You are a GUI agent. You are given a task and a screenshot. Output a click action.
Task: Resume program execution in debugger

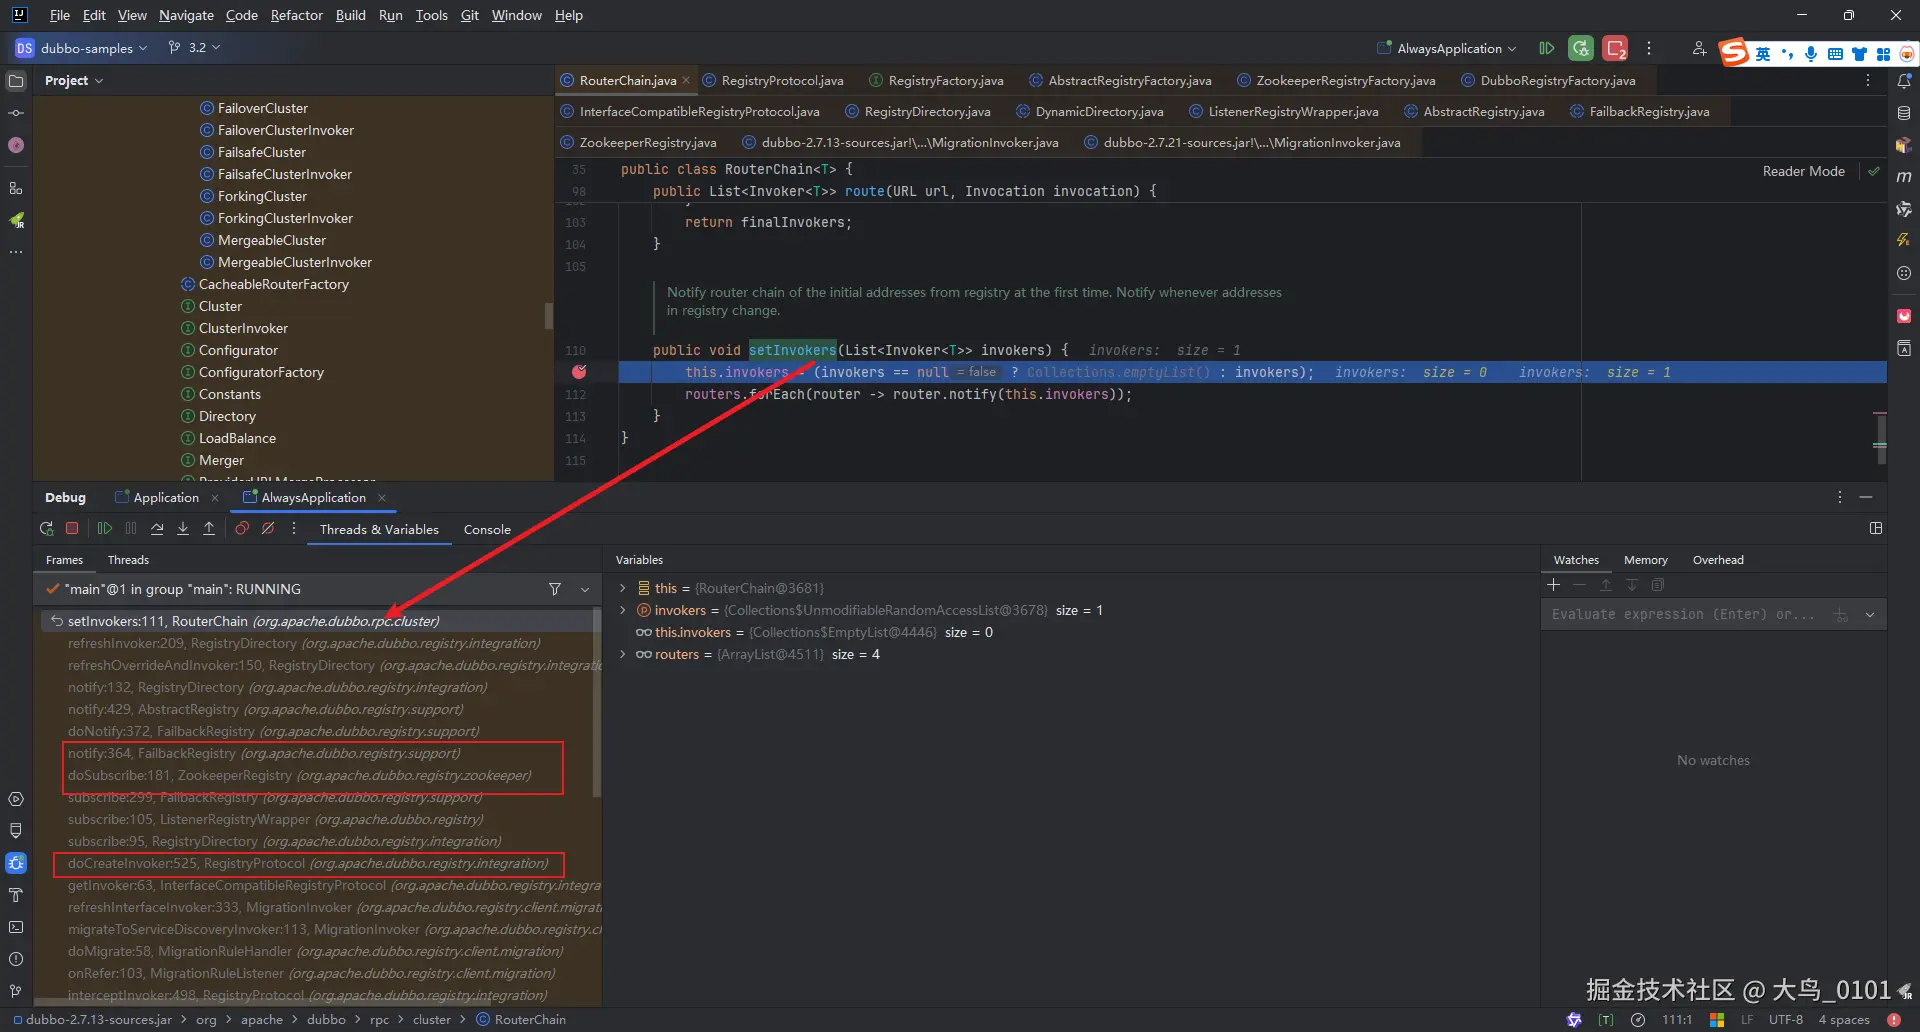(105, 529)
